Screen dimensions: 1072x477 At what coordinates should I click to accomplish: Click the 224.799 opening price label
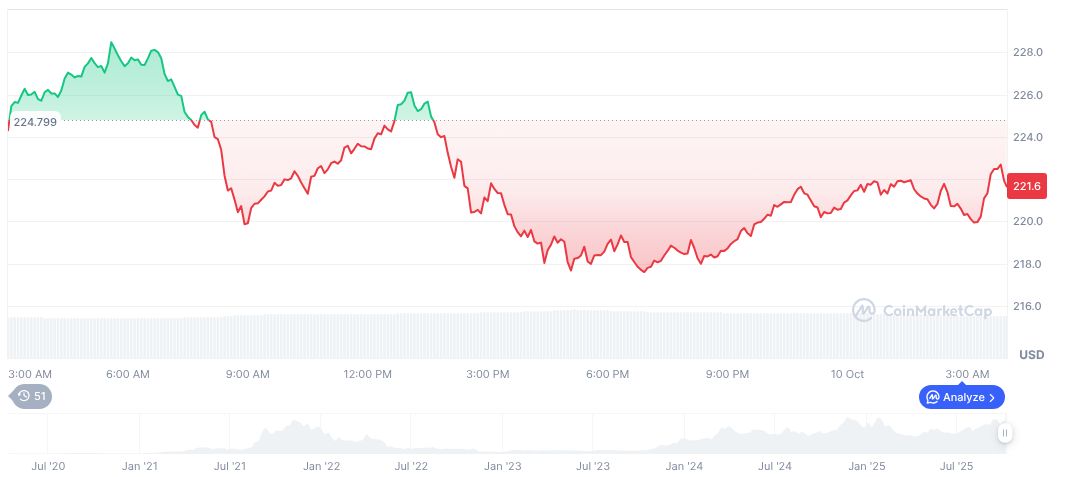[x=35, y=122]
